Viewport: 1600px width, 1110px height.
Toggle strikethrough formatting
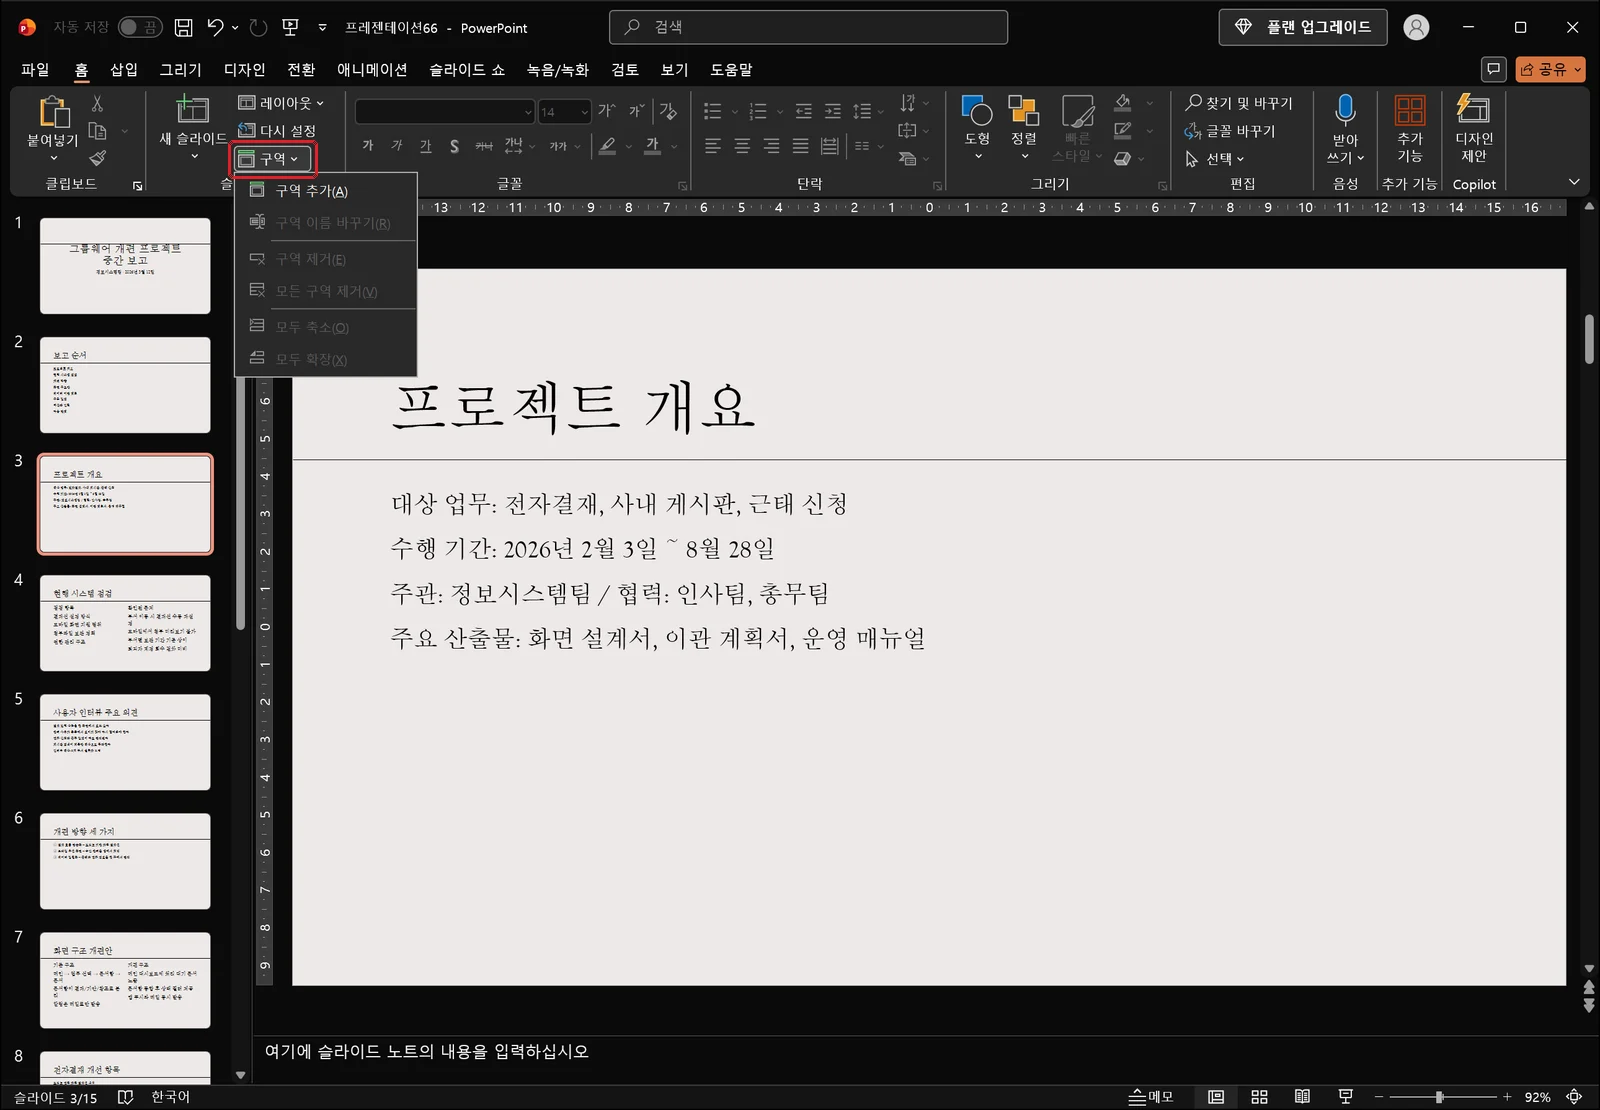(484, 146)
